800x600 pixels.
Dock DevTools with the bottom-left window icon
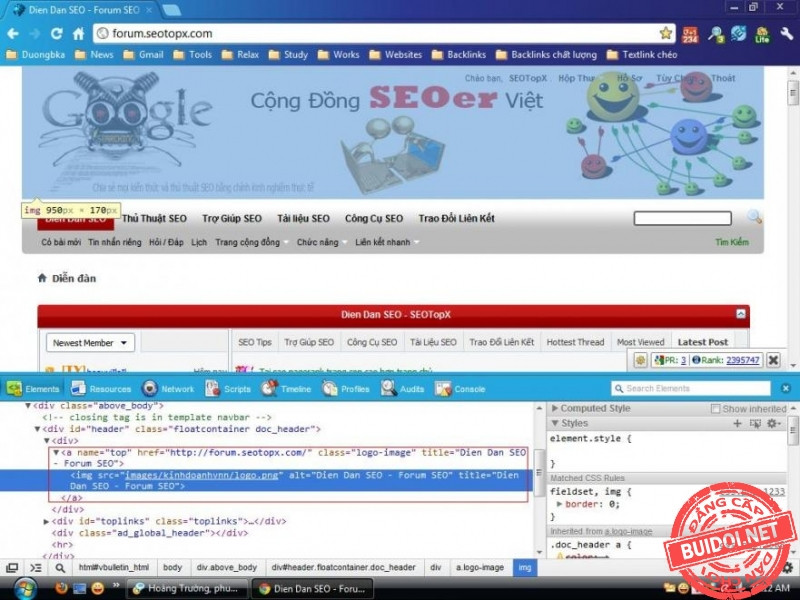pyautogui.click(x=12, y=567)
